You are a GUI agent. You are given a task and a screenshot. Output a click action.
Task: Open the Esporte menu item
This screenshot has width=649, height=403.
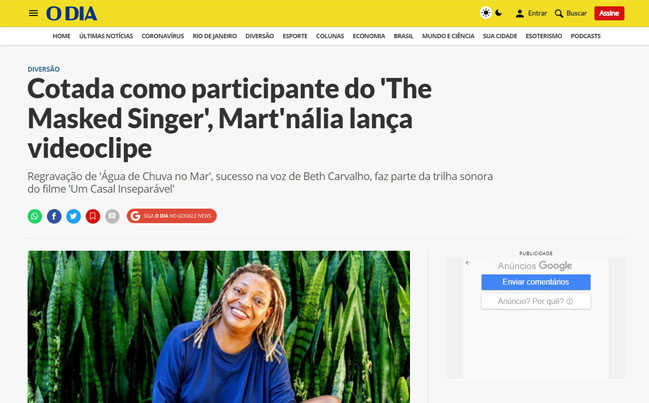pyautogui.click(x=295, y=36)
